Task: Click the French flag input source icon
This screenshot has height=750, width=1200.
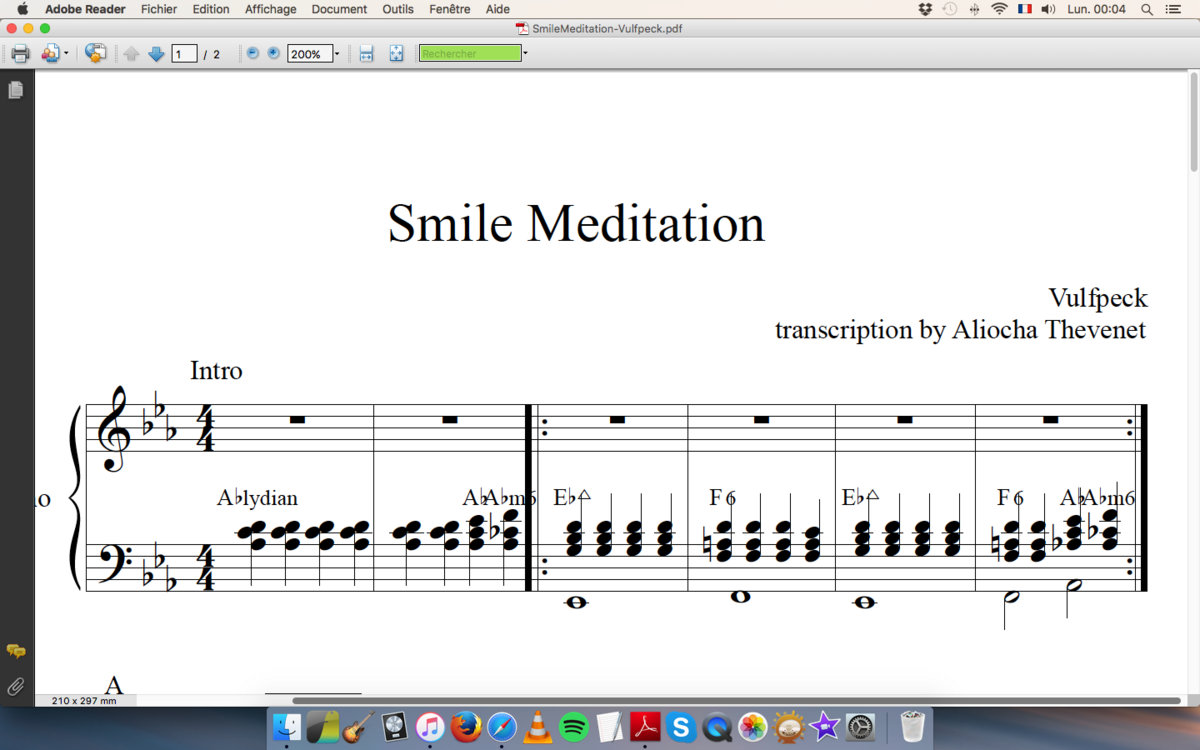Action: (x=1024, y=9)
